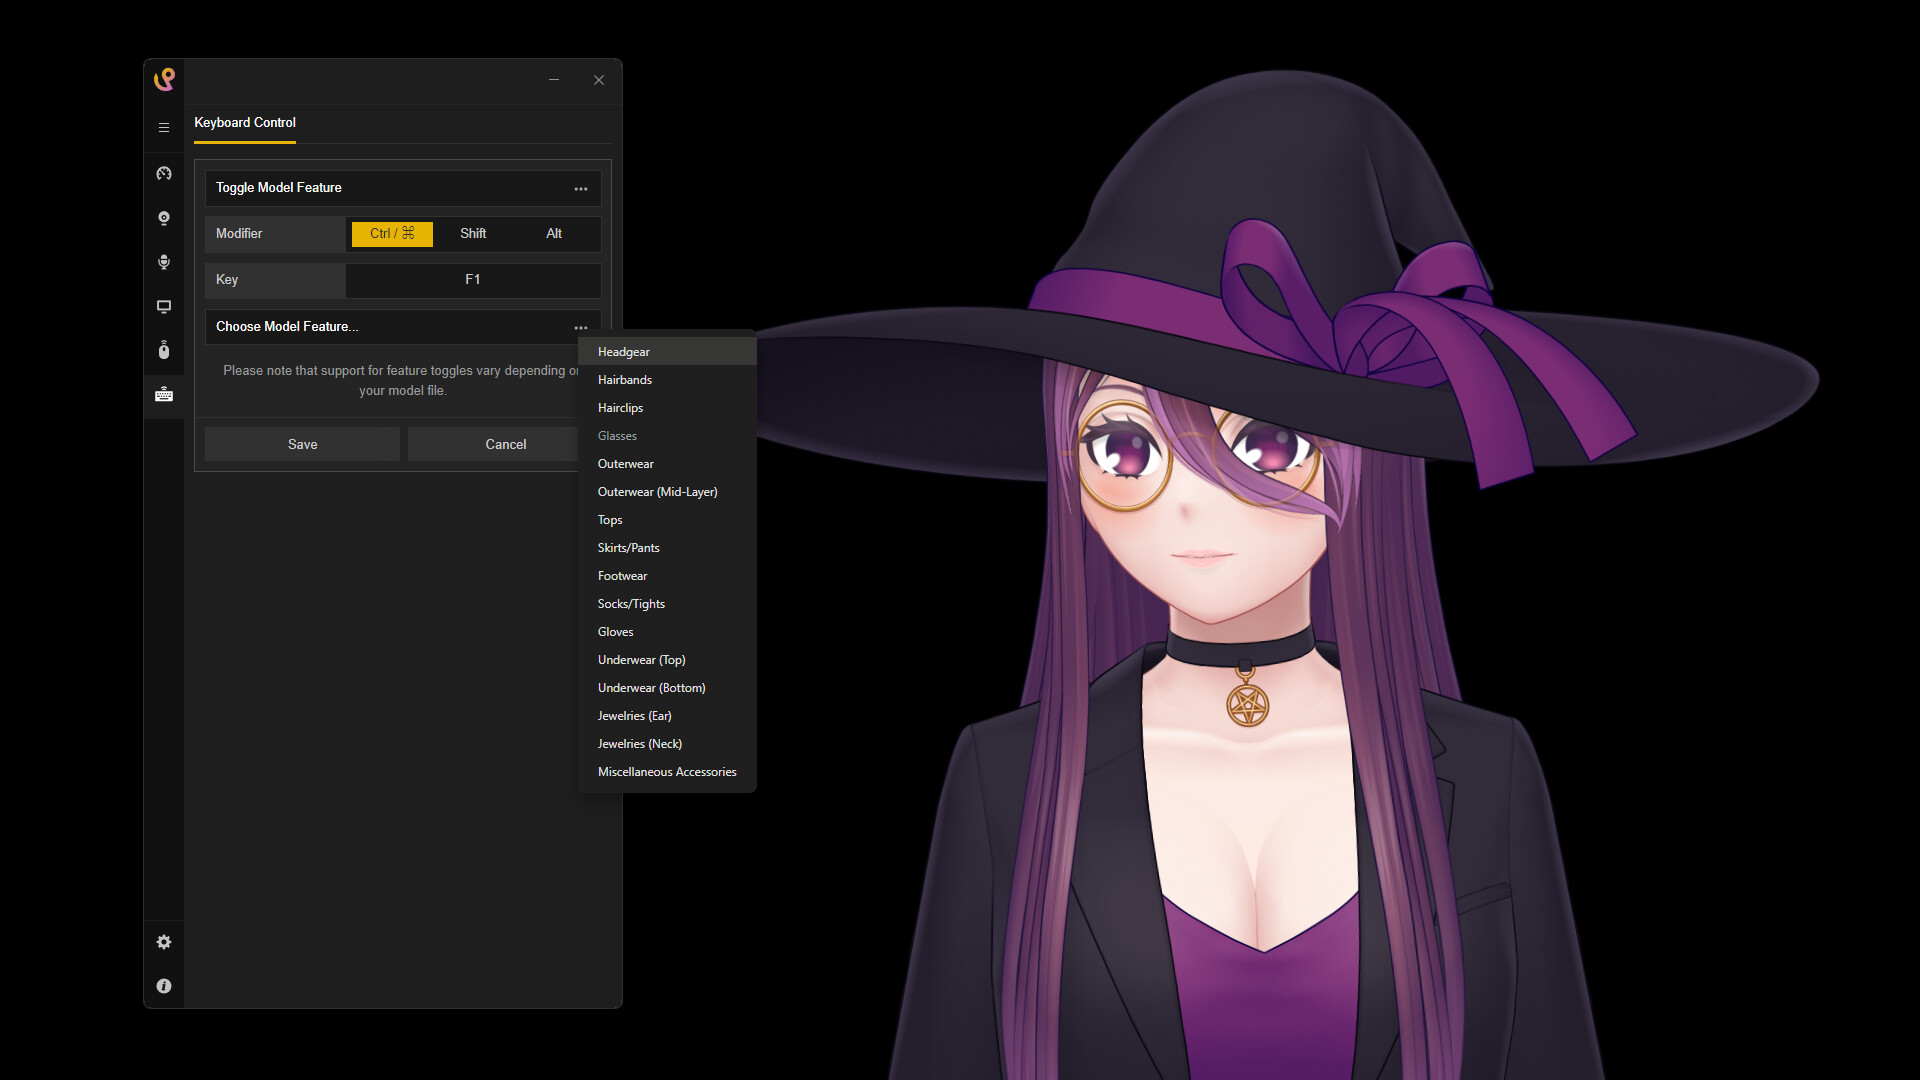Switch to the Keyboard Control tab

point(244,122)
